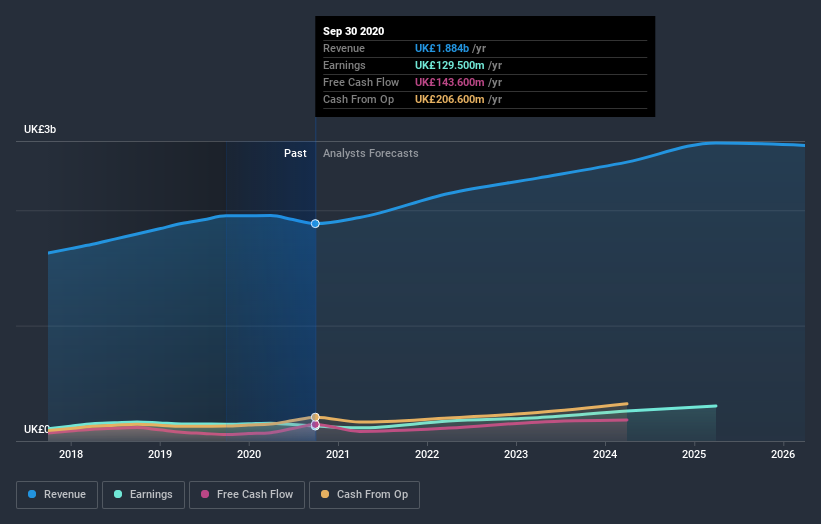Click the 2018 x-axis label
The image size is (821, 524).
tap(71, 454)
